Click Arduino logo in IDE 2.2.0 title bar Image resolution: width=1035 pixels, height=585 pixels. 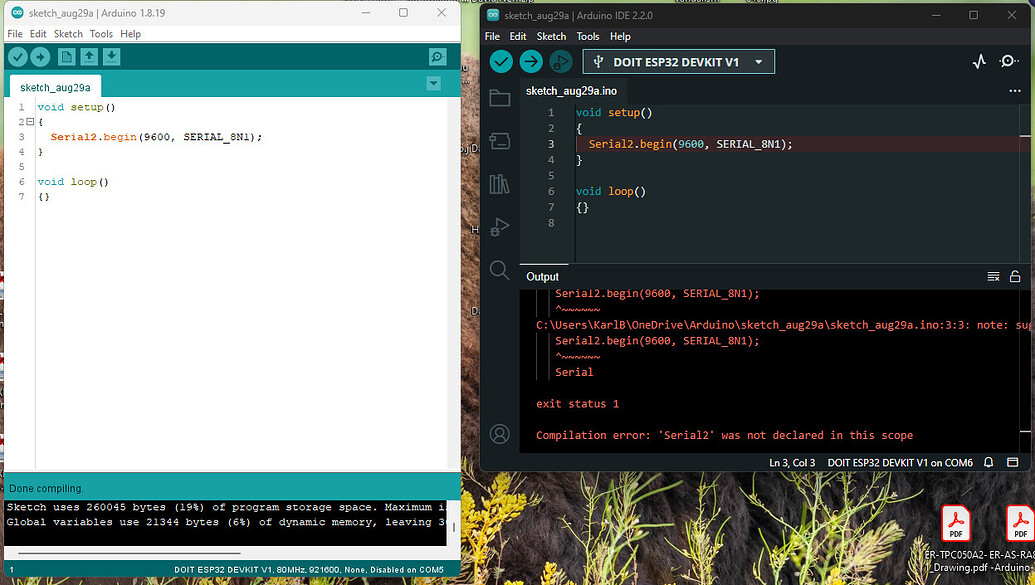pos(493,15)
